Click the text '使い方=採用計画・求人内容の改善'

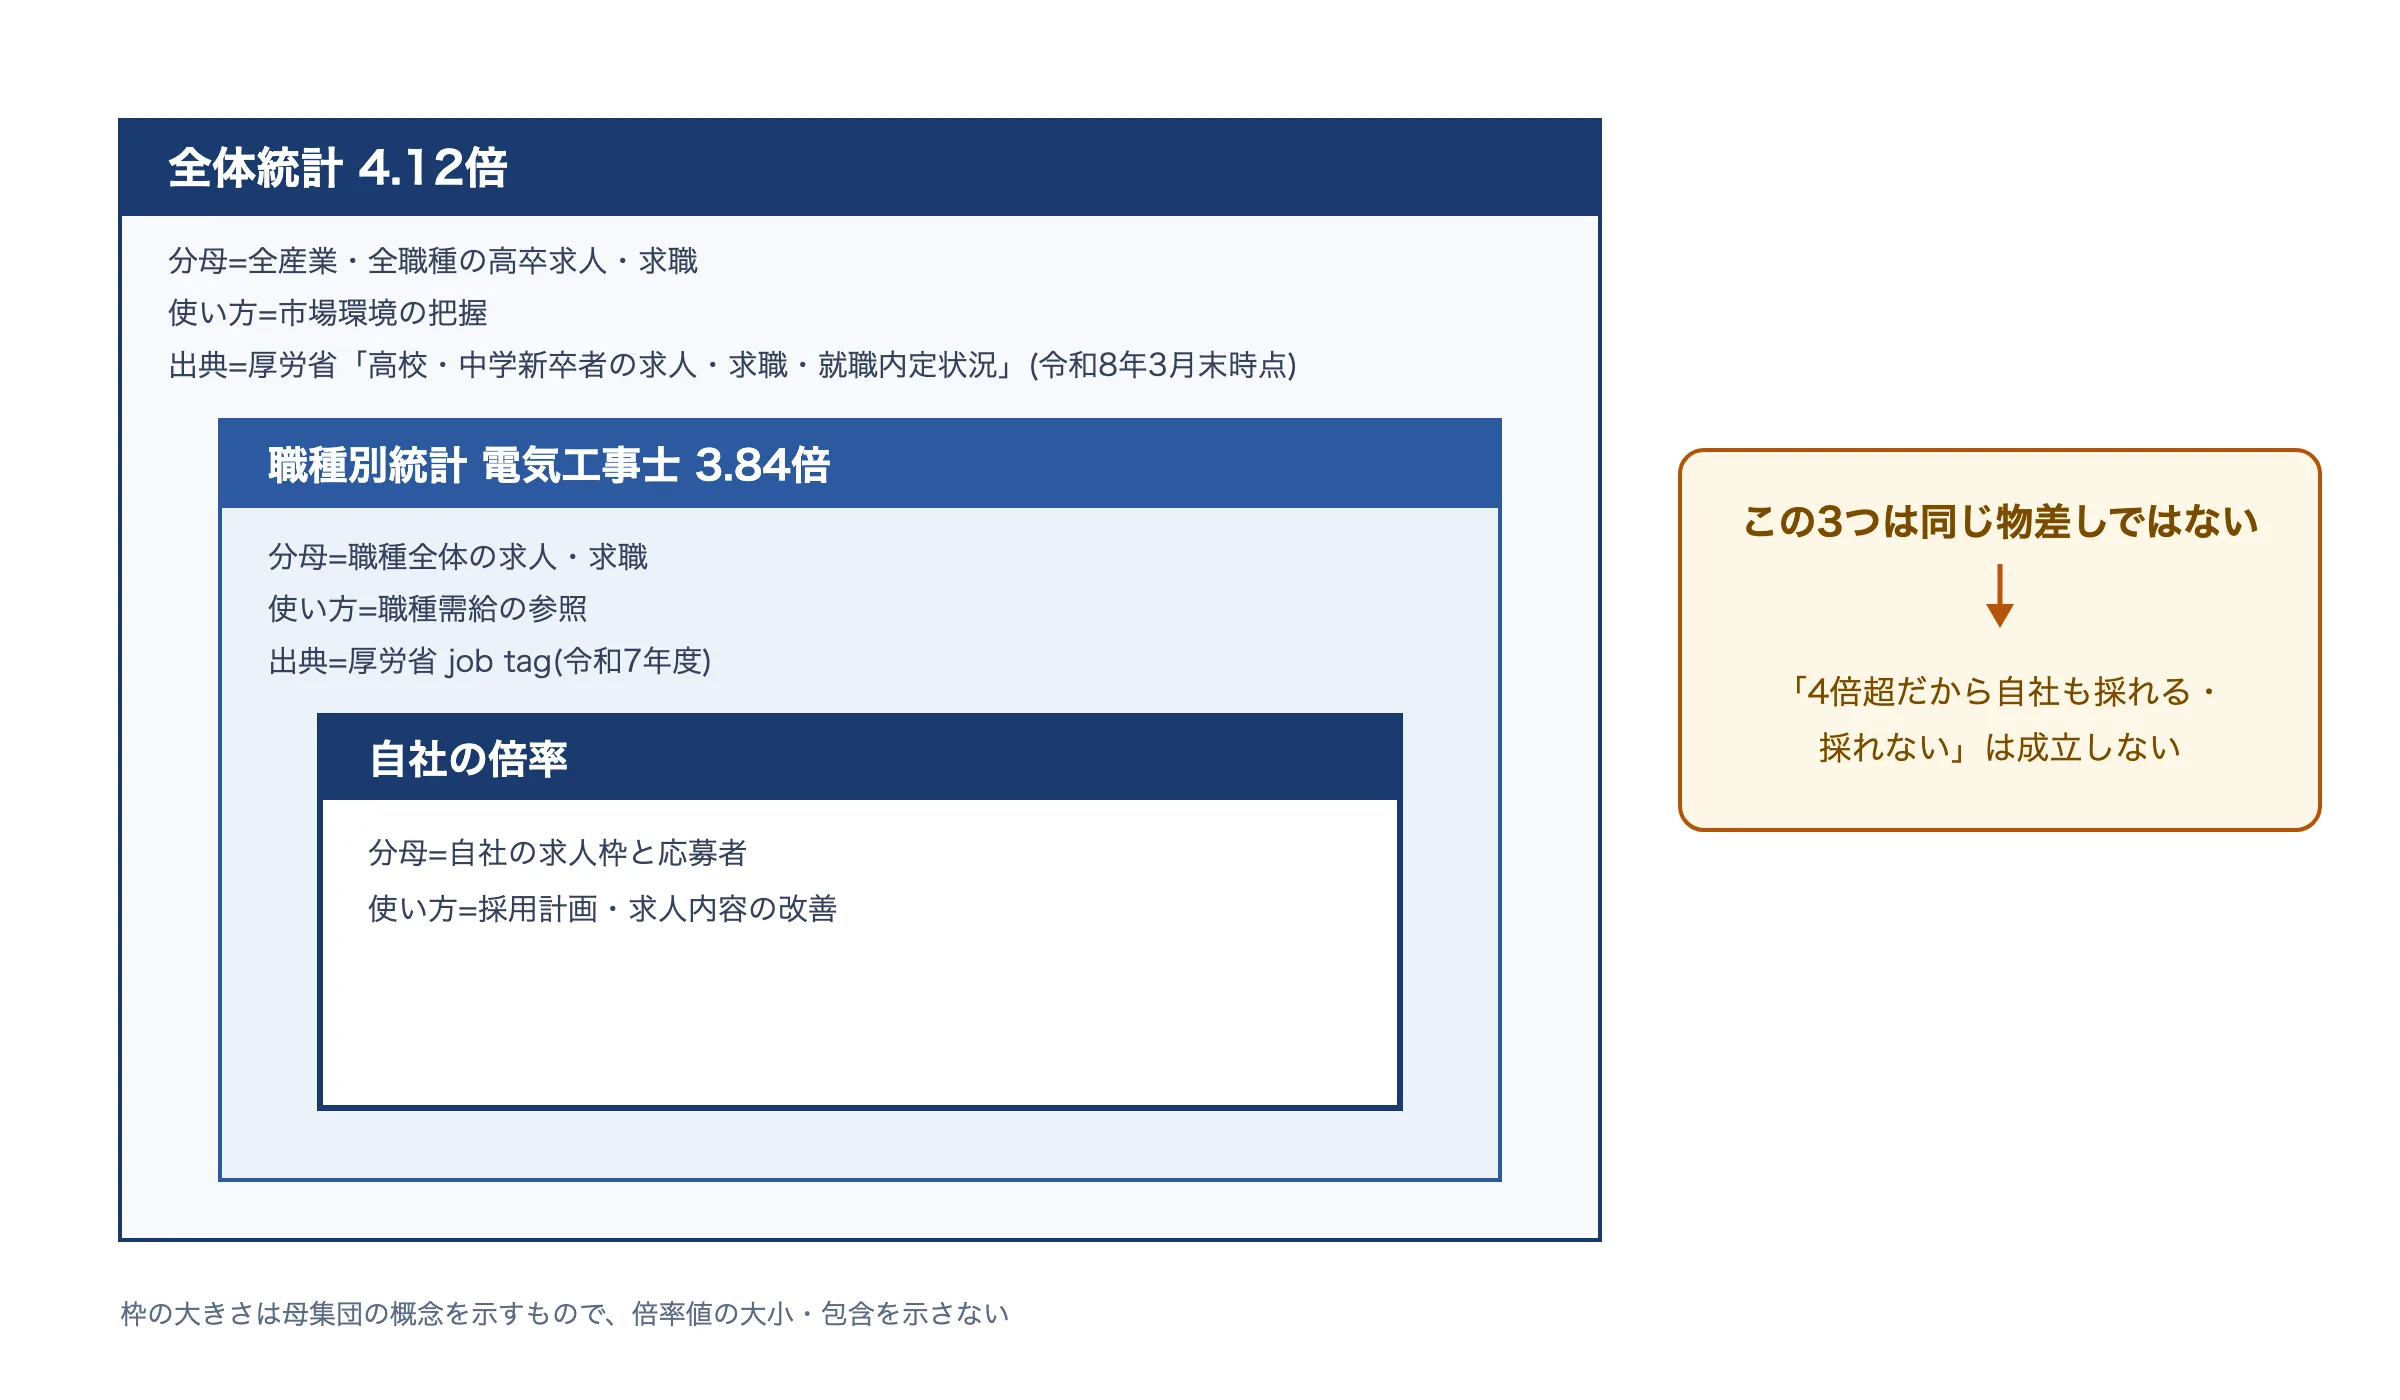coord(603,909)
